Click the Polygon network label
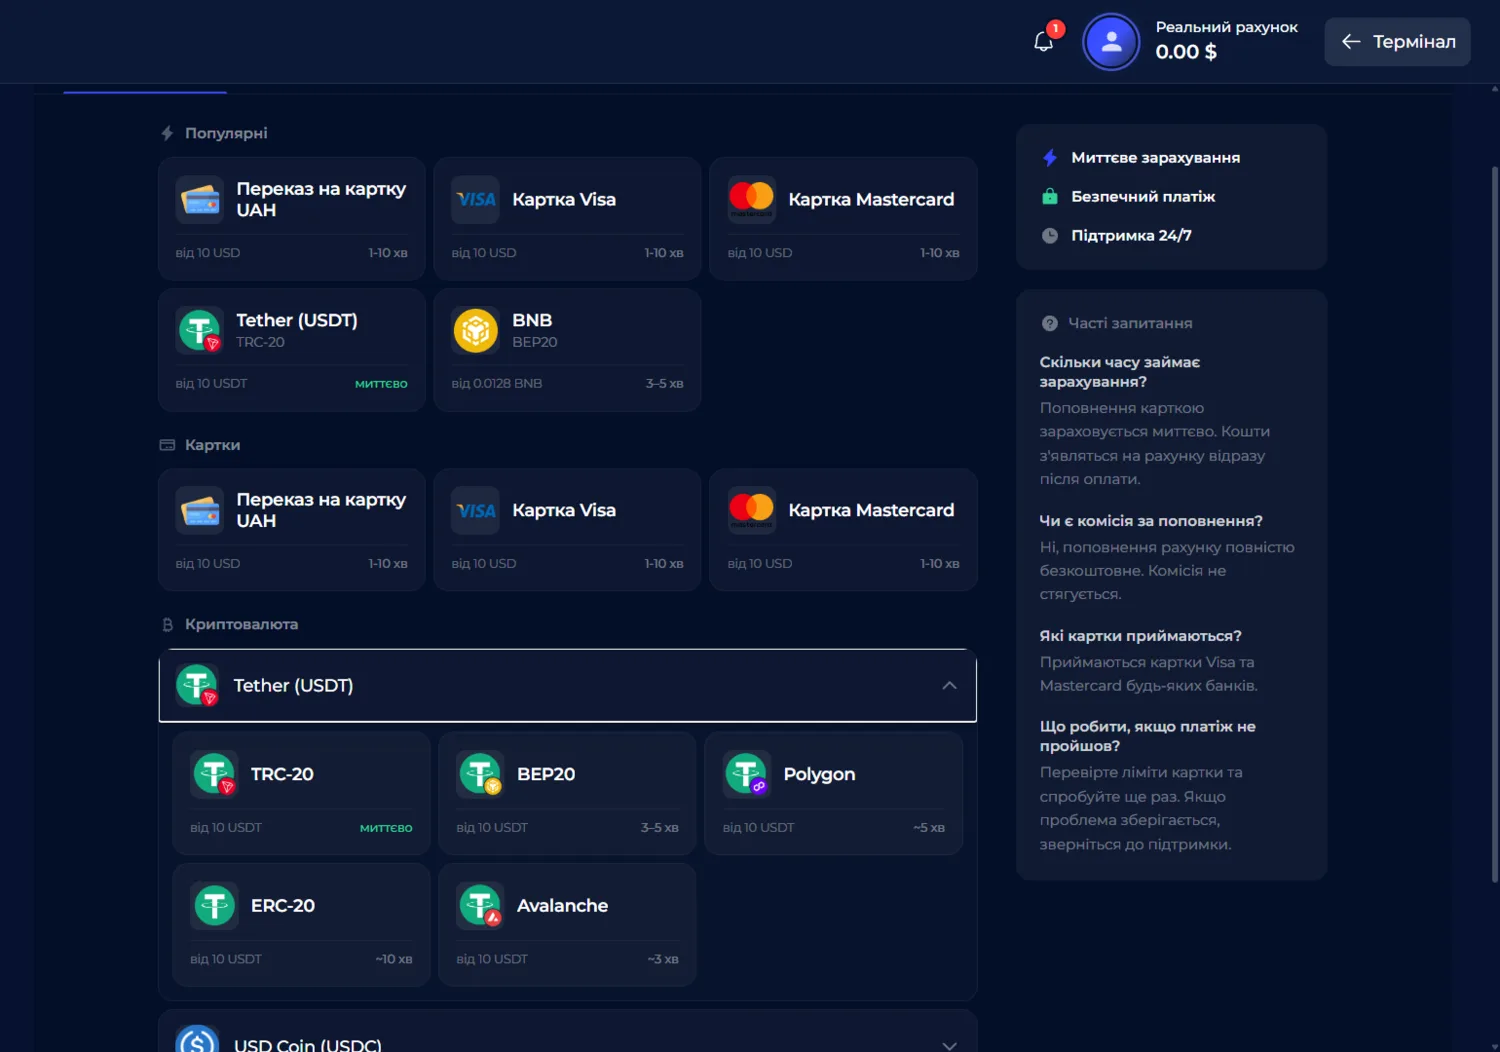 [819, 774]
